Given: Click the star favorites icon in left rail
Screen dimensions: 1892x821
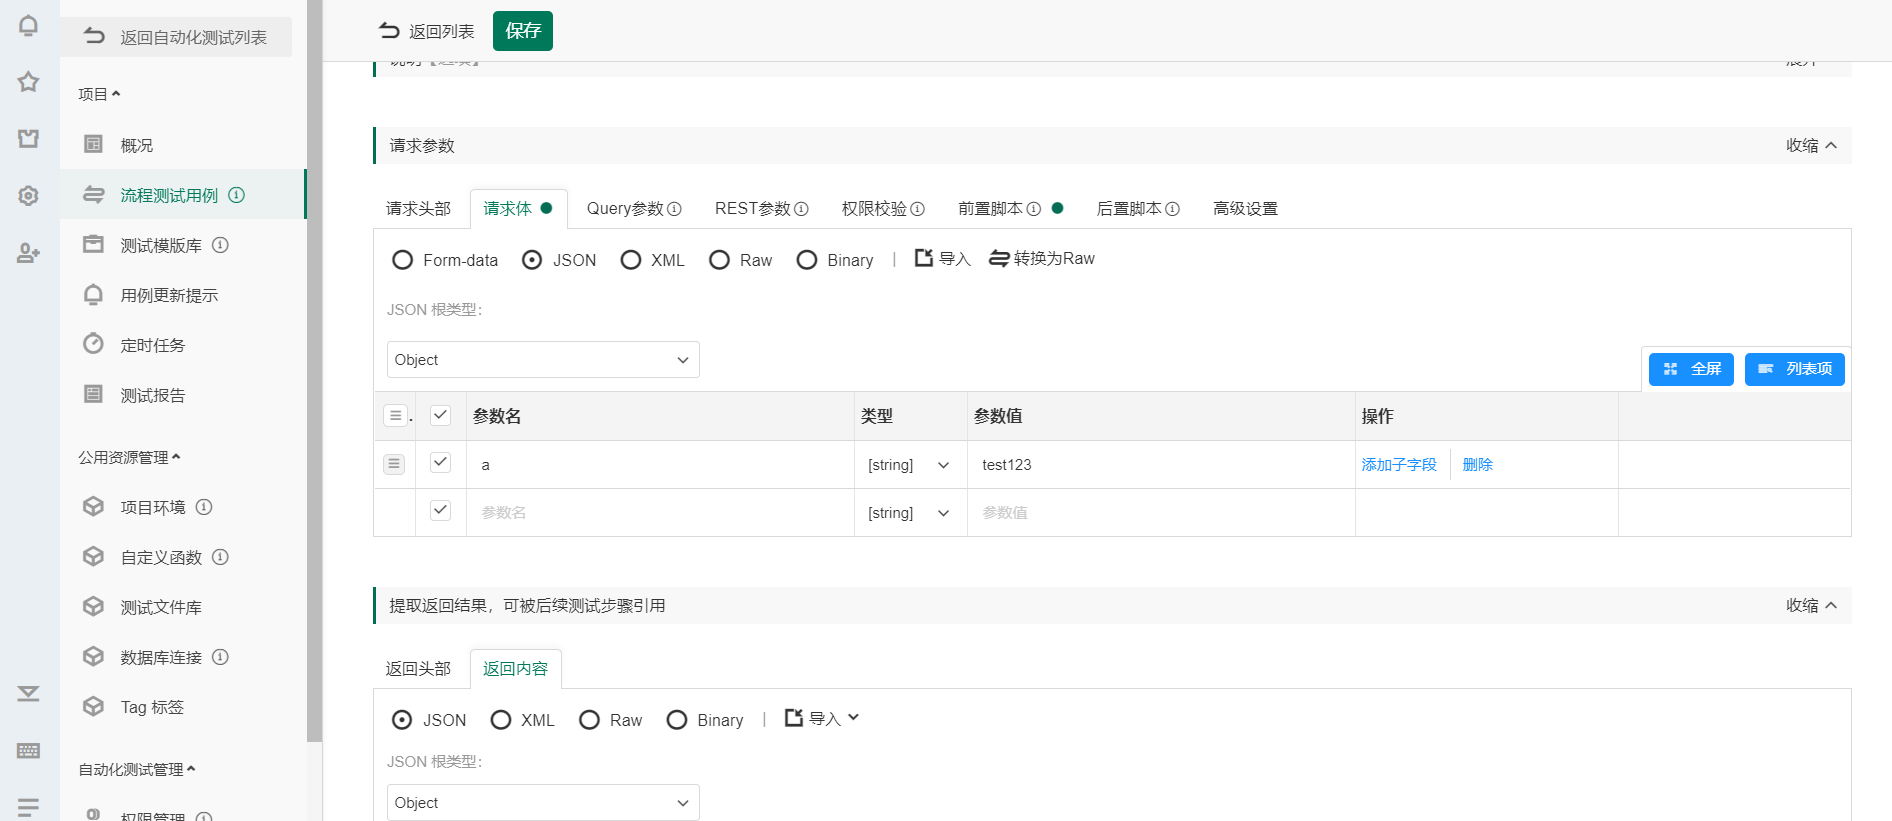Looking at the screenshot, I should pyautogui.click(x=28, y=82).
